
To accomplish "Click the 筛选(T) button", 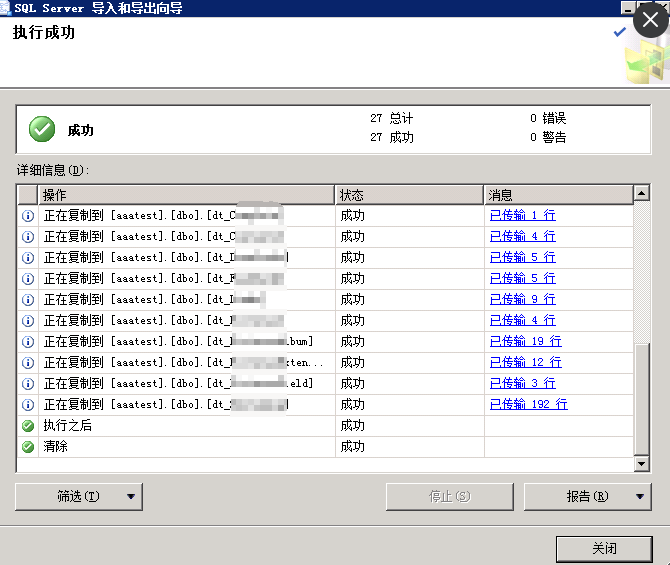I will pyautogui.click(x=68, y=496).
